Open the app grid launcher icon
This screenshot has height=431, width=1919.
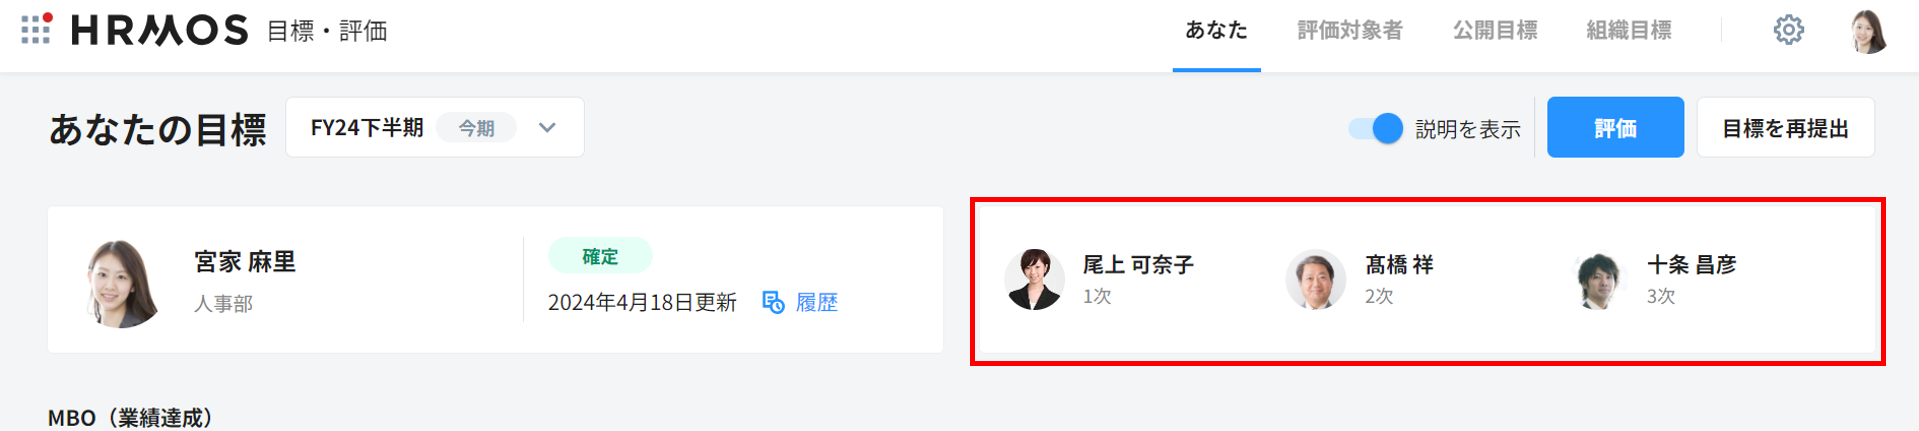[36, 29]
